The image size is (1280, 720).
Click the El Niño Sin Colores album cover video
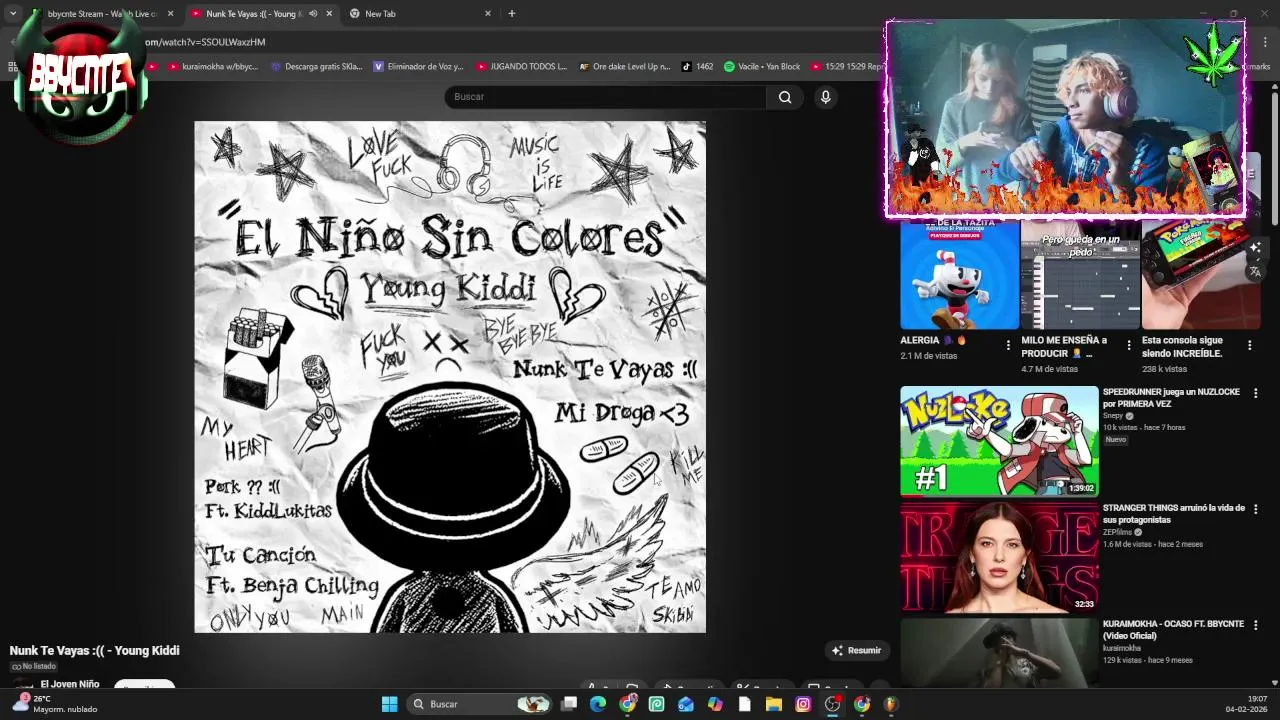pyautogui.click(x=450, y=377)
